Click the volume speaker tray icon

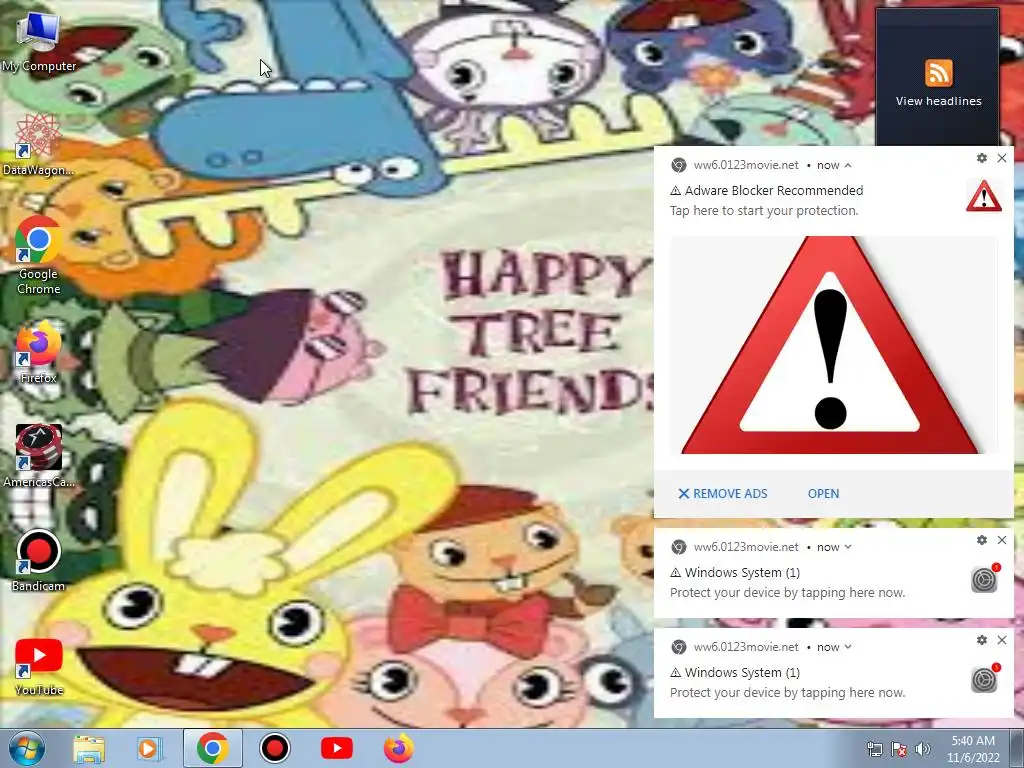923,749
